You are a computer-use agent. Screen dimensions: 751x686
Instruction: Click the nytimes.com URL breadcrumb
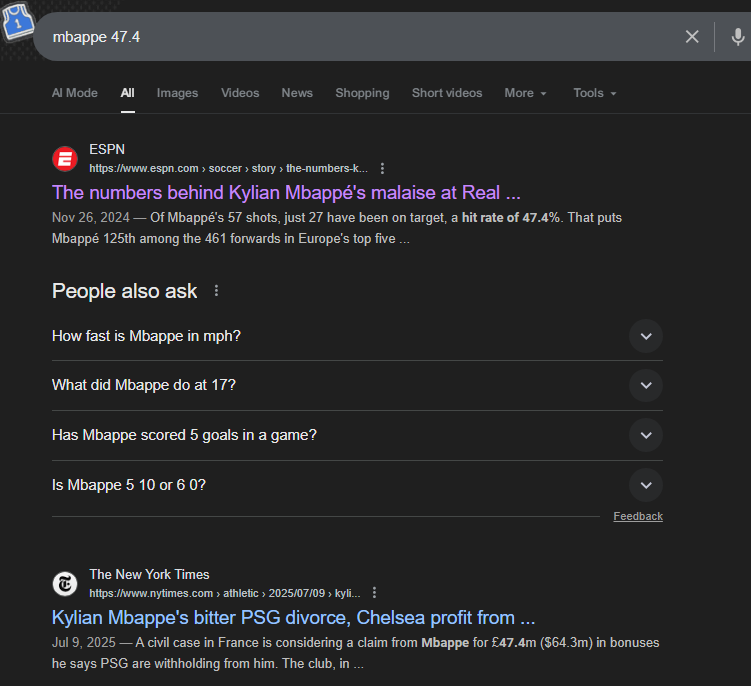[x=225, y=594]
